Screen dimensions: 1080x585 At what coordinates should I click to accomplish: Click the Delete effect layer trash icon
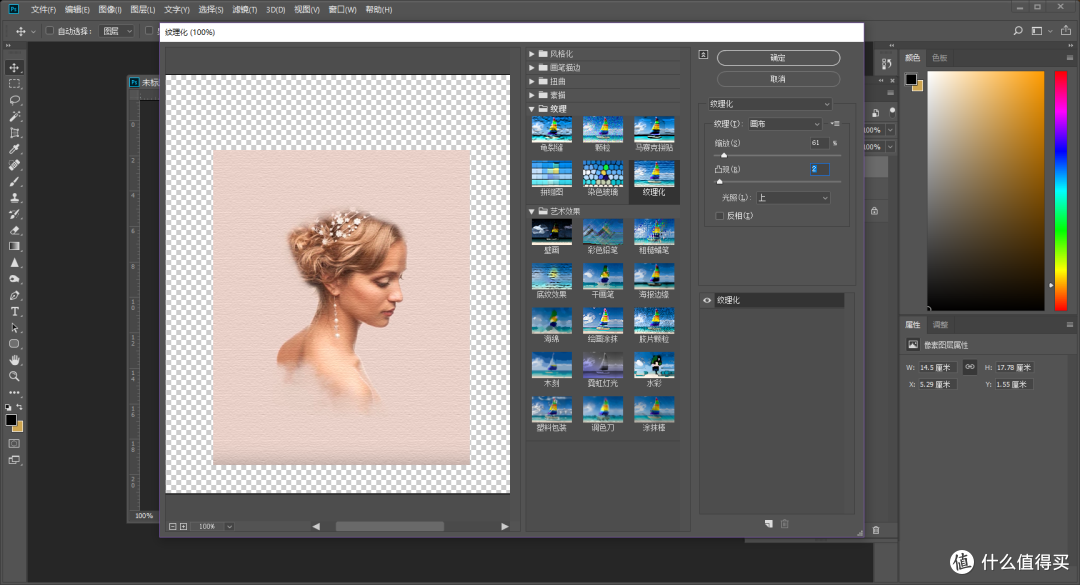(x=784, y=523)
